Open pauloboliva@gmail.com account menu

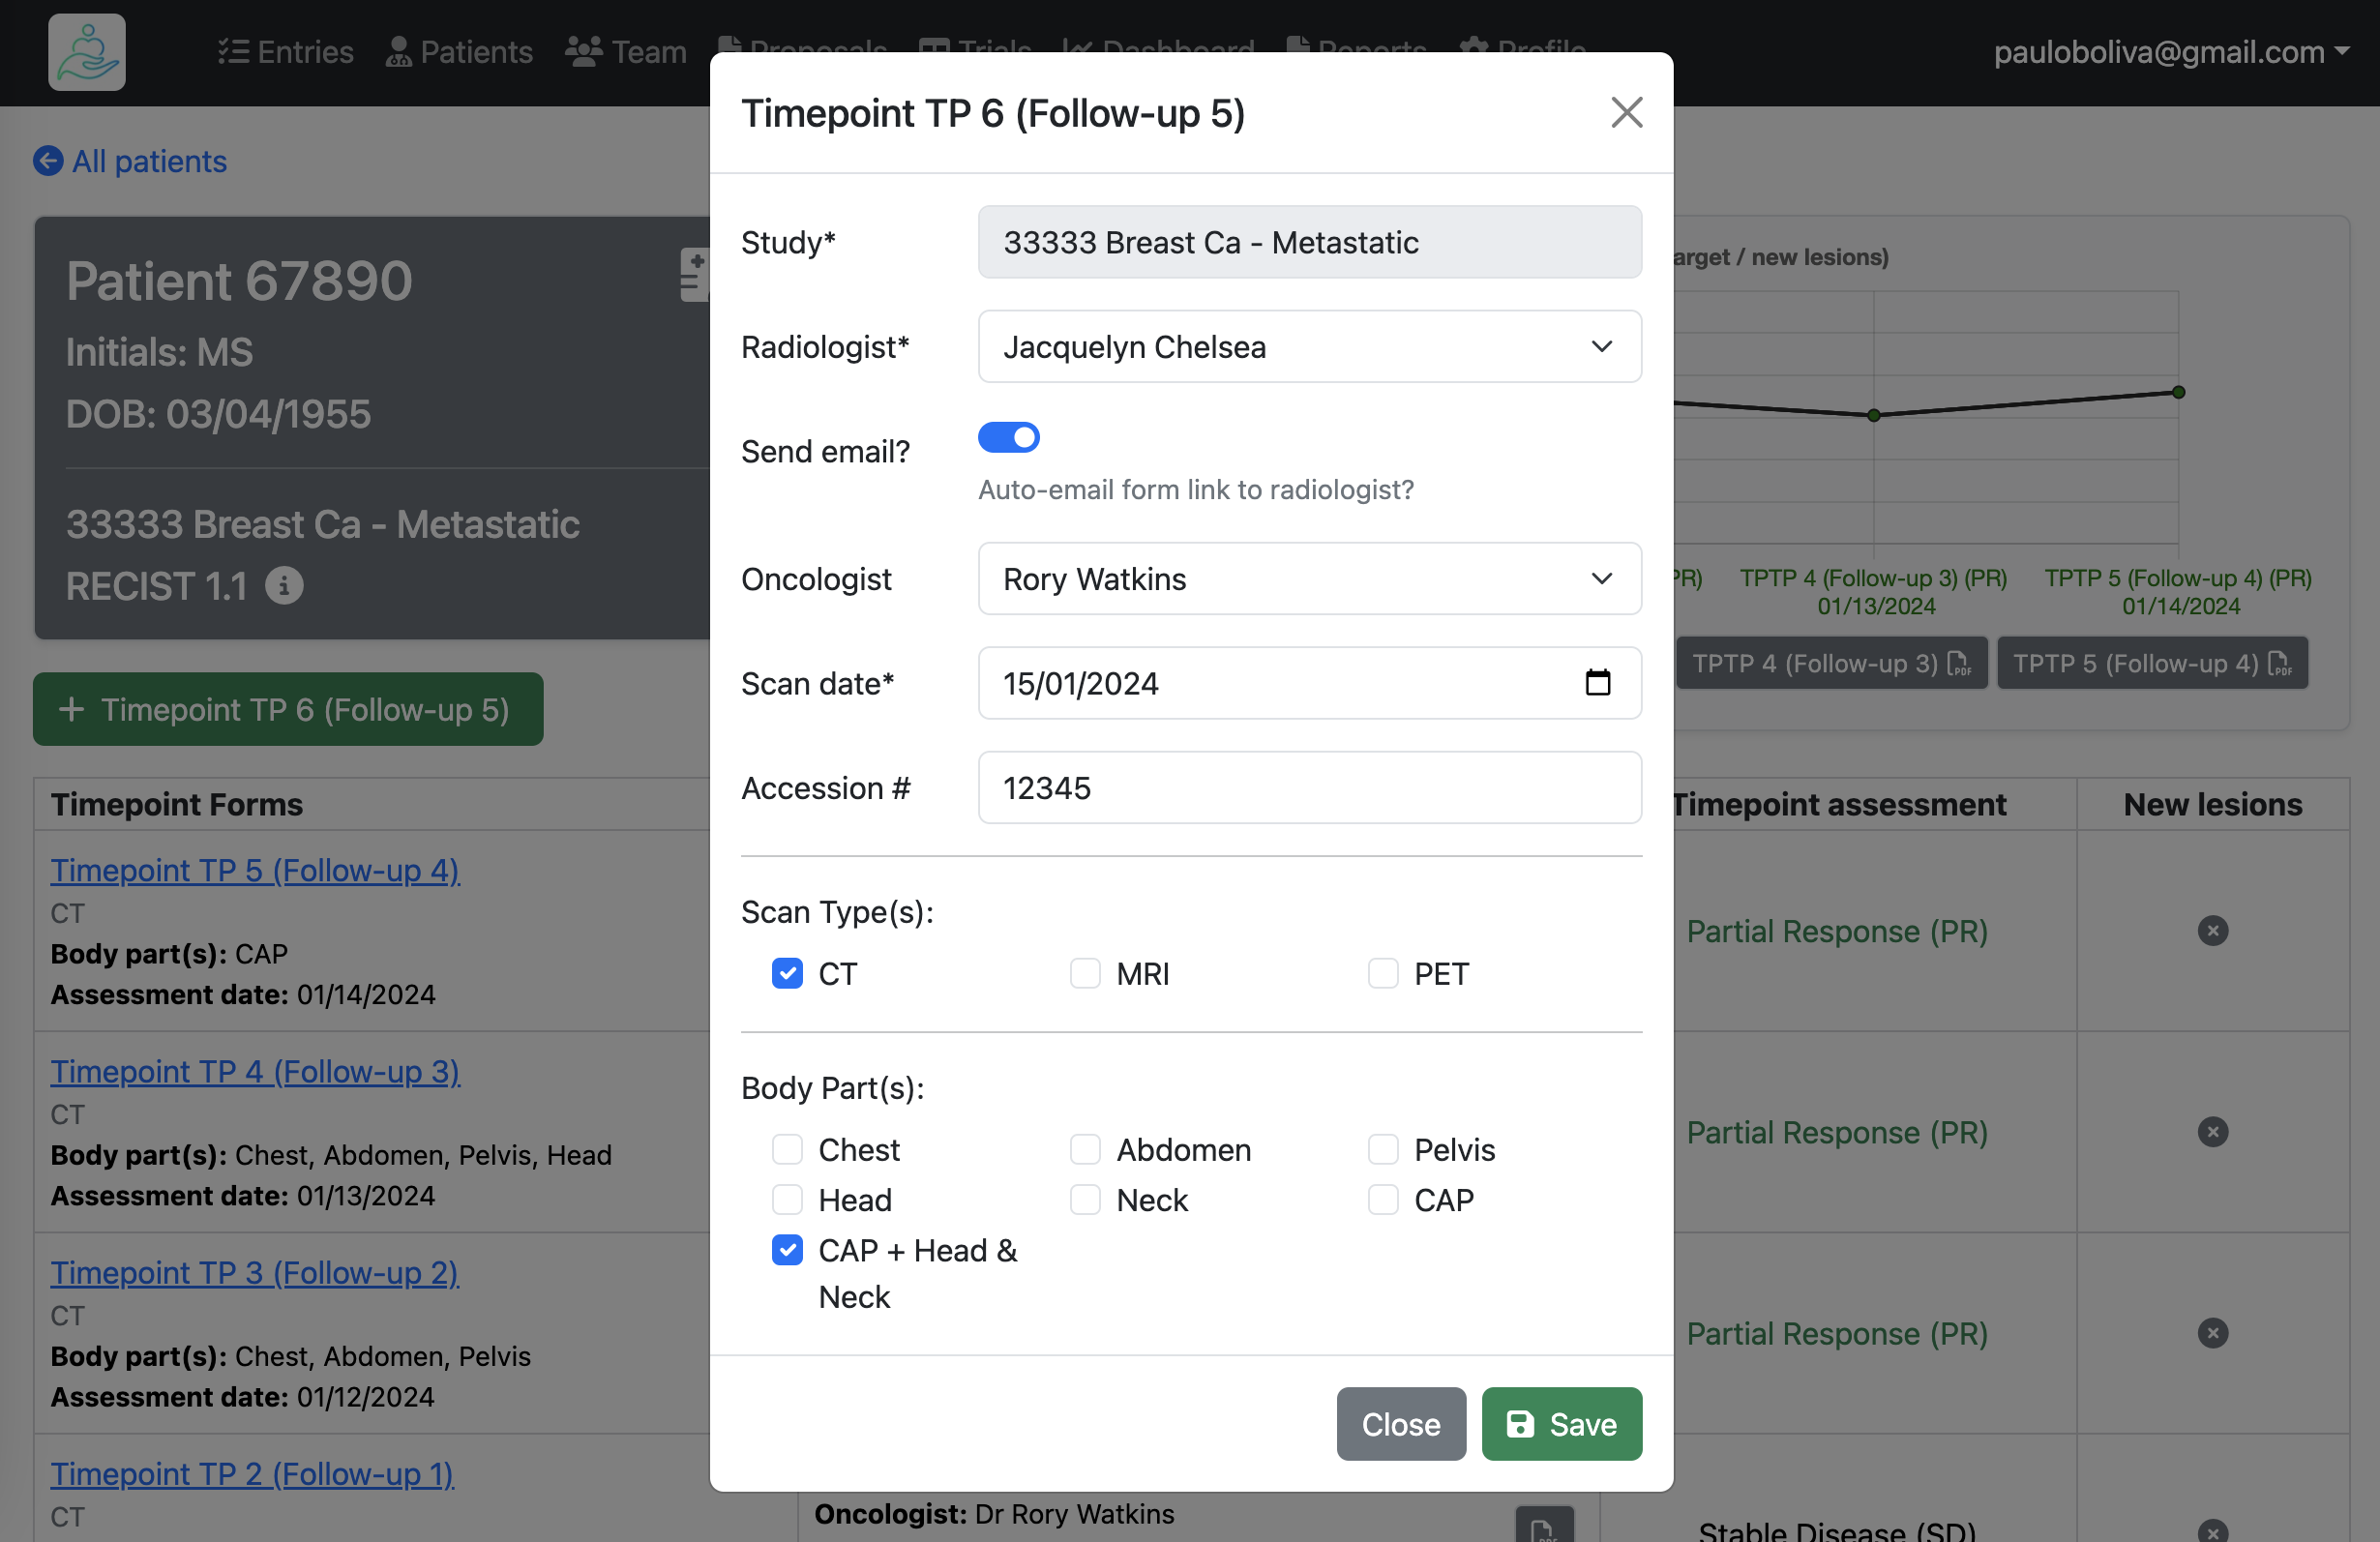[x=2170, y=52]
